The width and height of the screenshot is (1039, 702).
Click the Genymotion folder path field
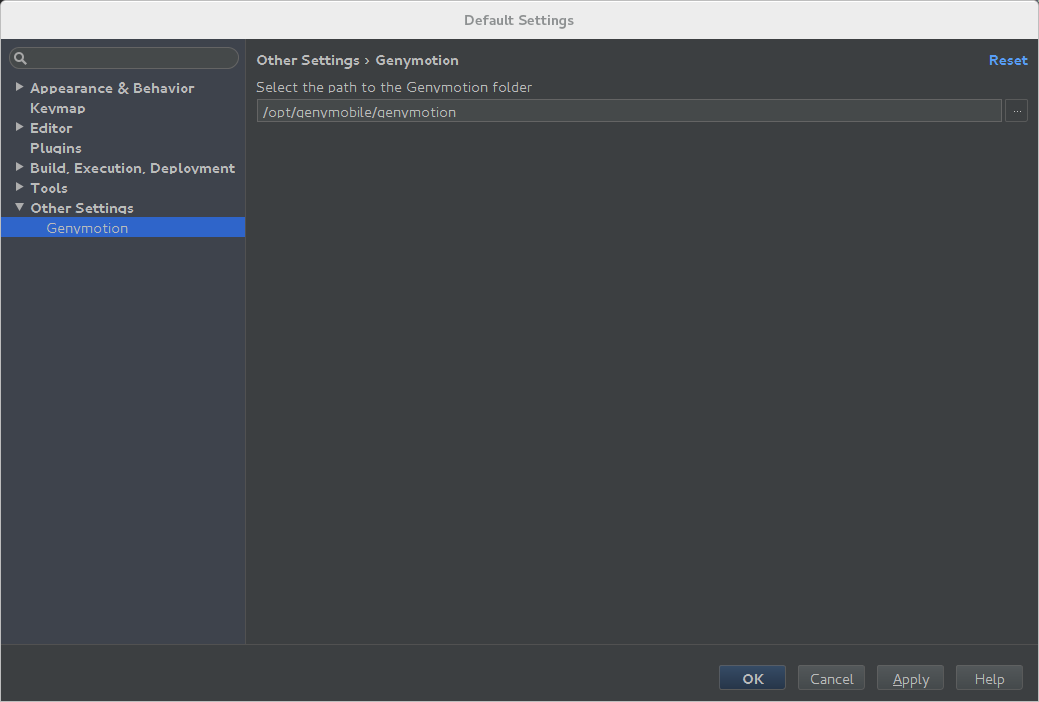tap(629, 111)
